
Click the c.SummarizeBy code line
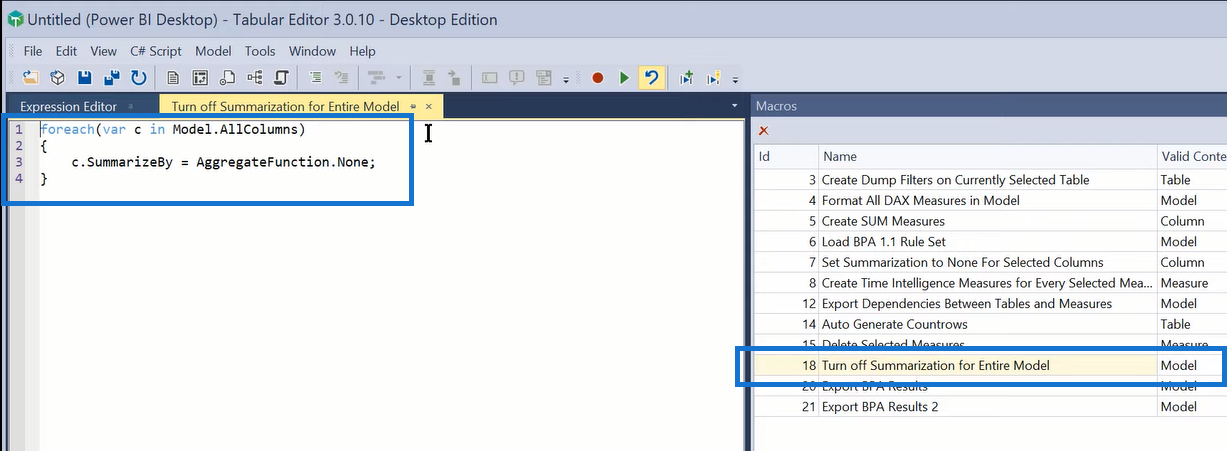[224, 162]
